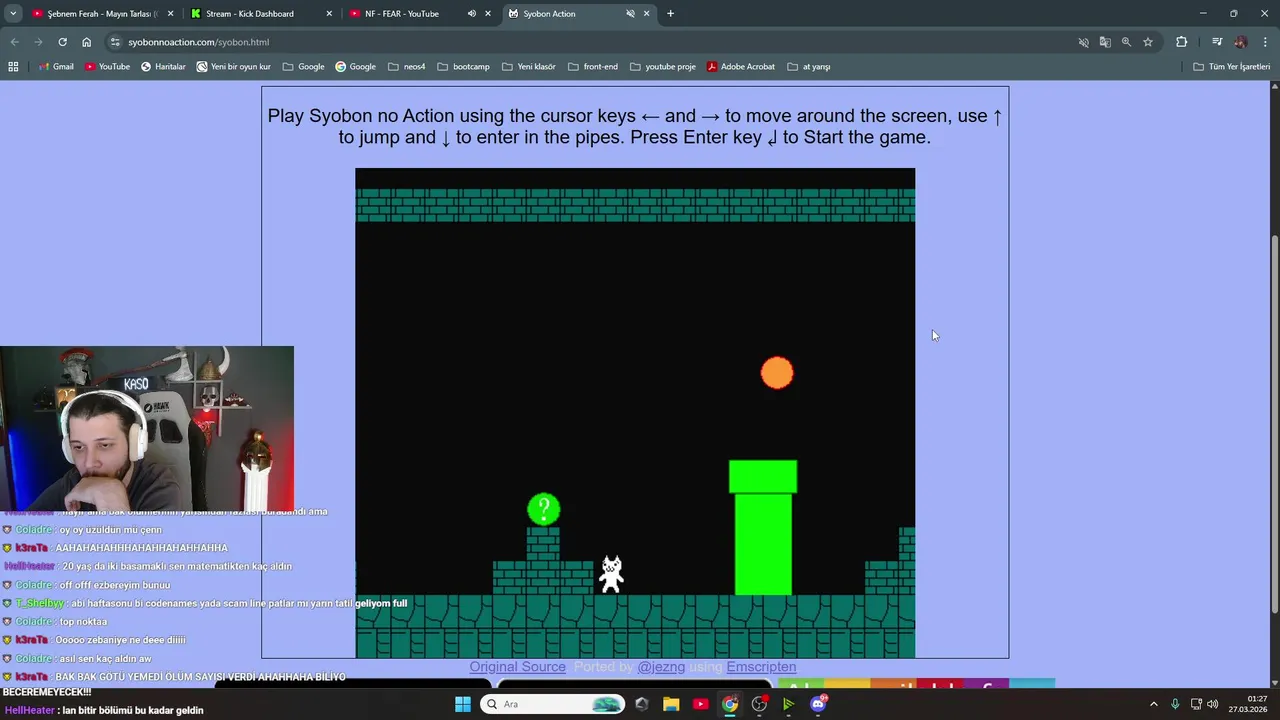
Task: Open OBS Studio from the taskbar
Action: [759, 704]
